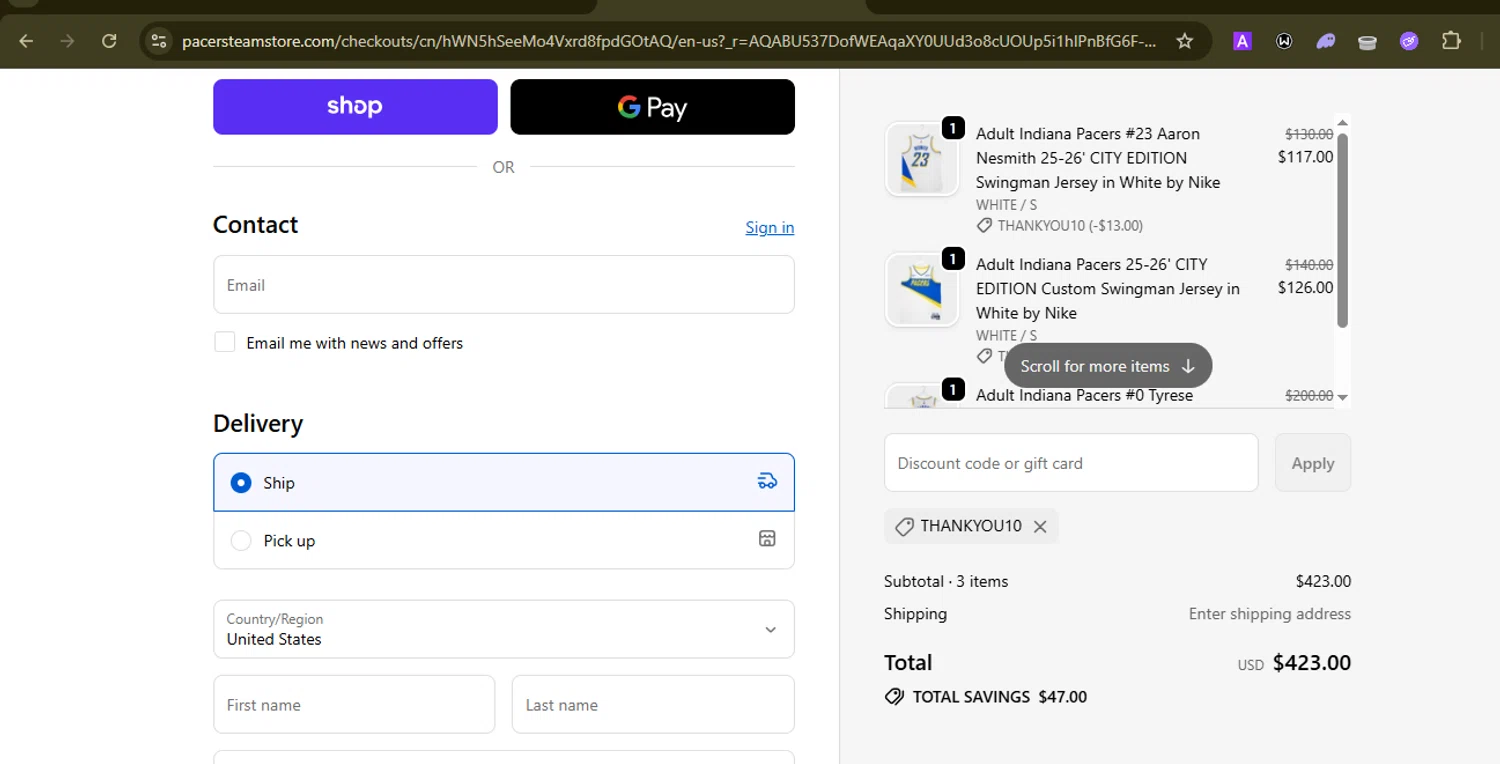Screen dimensions: 1500x764
Task: Click the Aaron Nesmith jersey title text
Action: [x=1098, y=158]
